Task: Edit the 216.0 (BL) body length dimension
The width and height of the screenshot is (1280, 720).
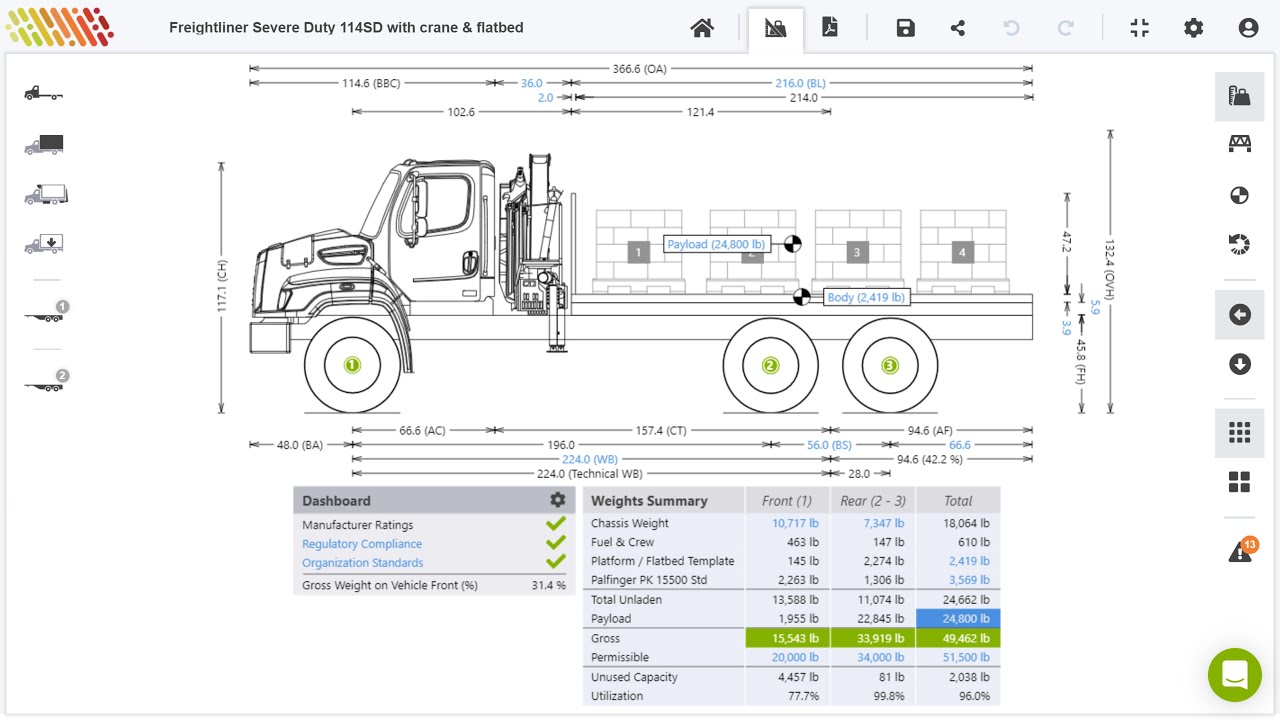Action: click(801, 83)
